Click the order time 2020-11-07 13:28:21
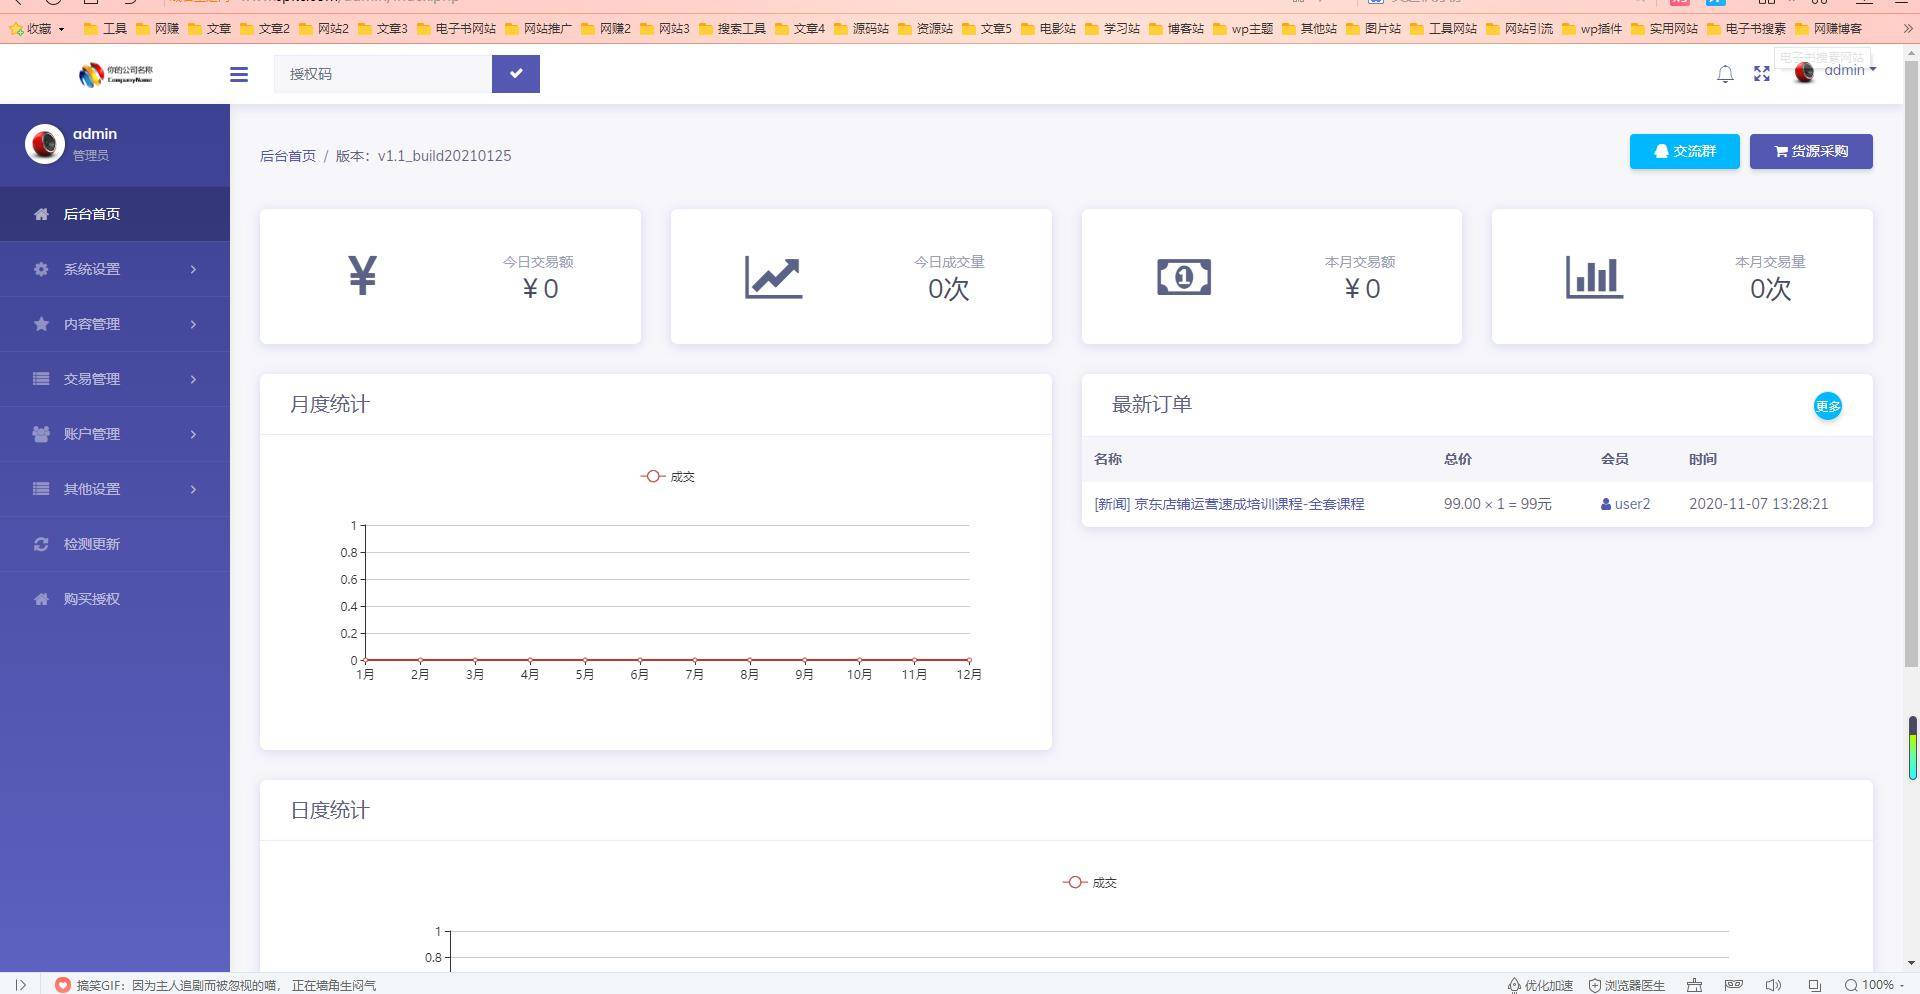1920x994 pixels. pos(1759,504)
